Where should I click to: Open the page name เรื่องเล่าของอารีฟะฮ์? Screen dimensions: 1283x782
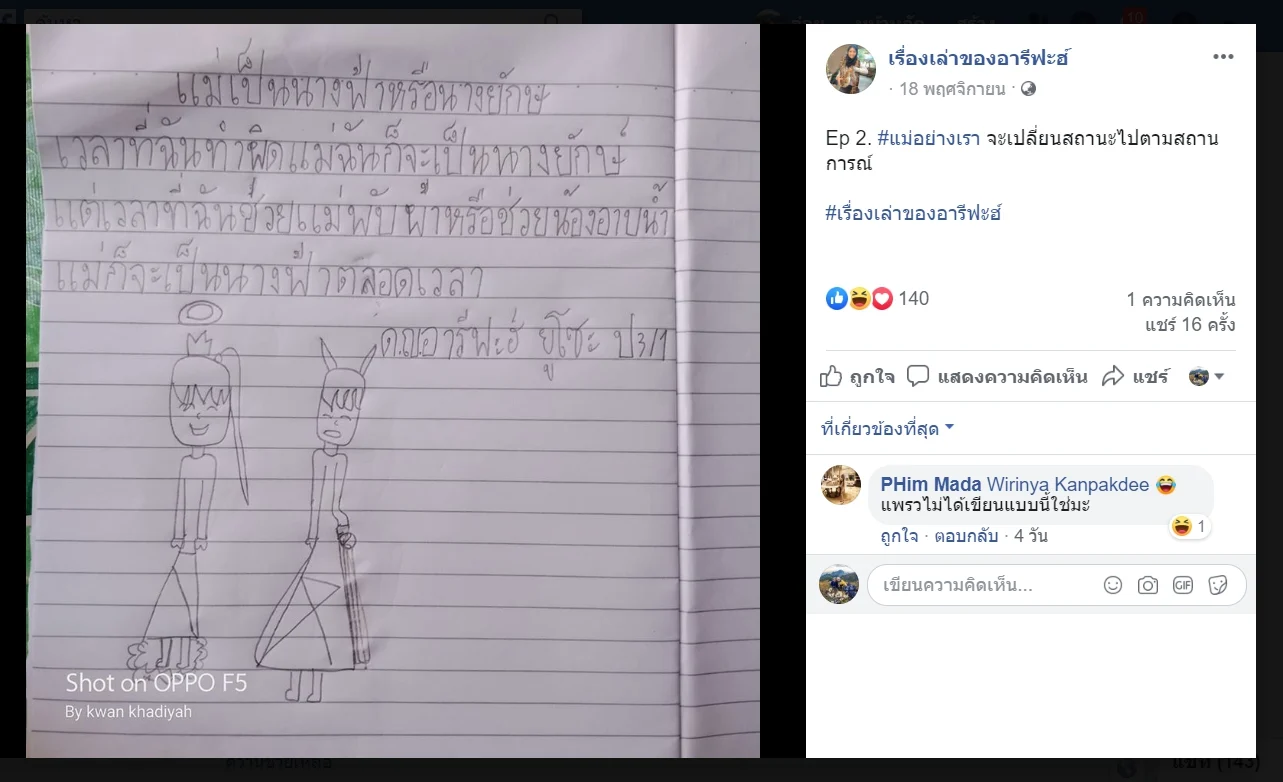(979, 58)
